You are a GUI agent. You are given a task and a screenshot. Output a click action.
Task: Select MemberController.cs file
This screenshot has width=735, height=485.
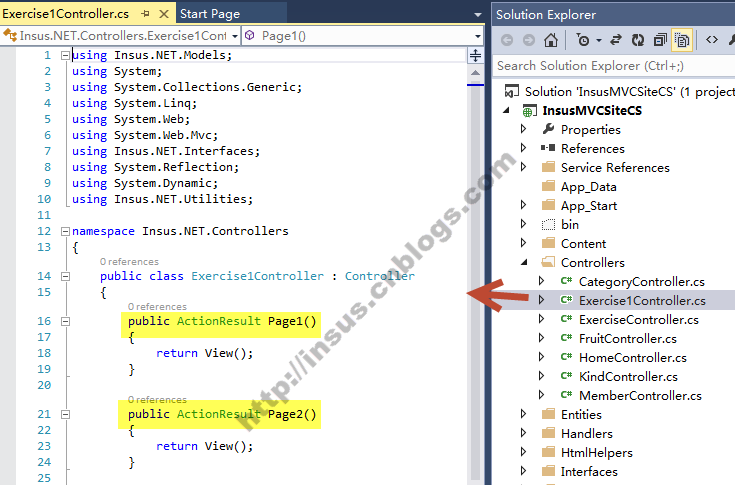640,395
